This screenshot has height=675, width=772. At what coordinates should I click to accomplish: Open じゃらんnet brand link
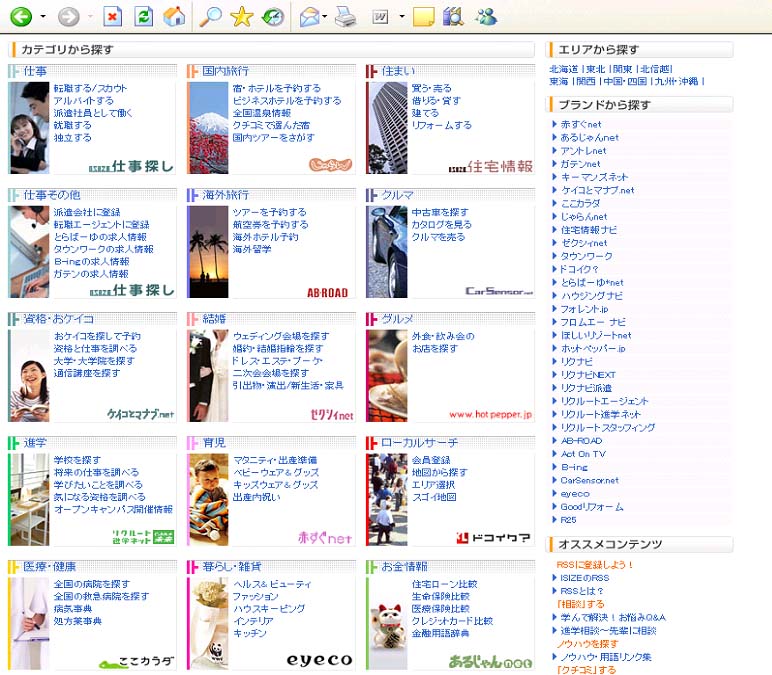pos(584,217)
